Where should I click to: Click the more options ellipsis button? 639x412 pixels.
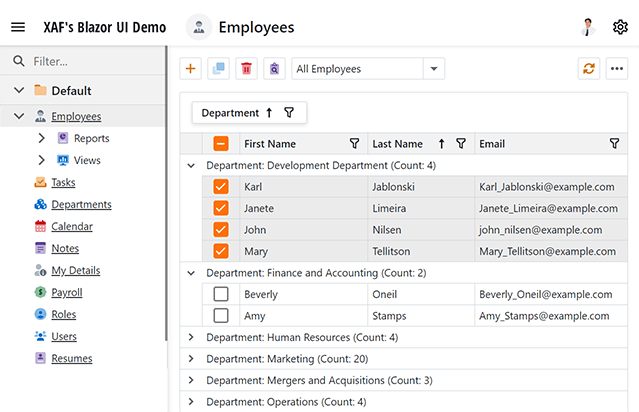coord(617,69)
